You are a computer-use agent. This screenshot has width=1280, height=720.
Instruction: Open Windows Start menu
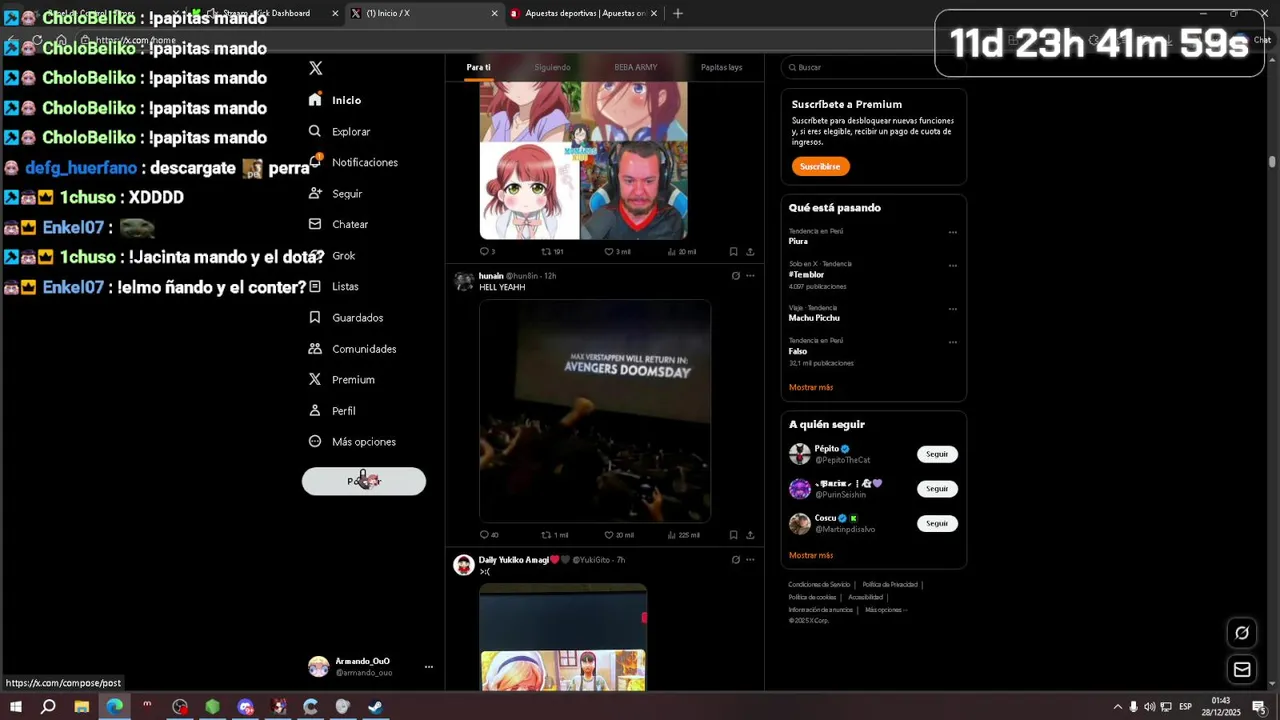16,707
